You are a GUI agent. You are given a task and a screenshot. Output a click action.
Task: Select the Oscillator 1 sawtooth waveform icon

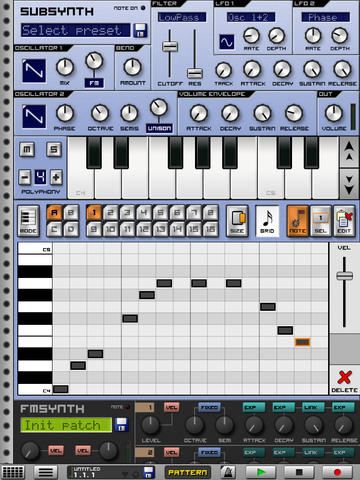tap(34, 71)
